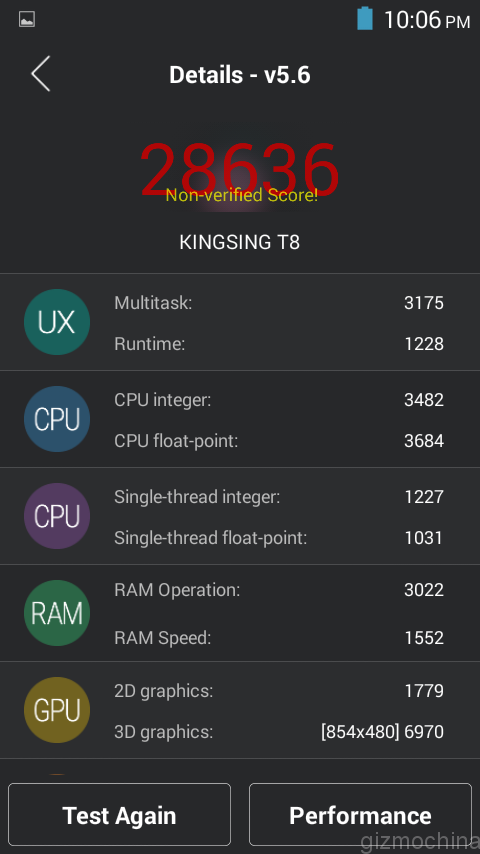The height and width of the screenshot is (854, 480).
Task: Click the Test Again button
Action: (x=119, y=814)
